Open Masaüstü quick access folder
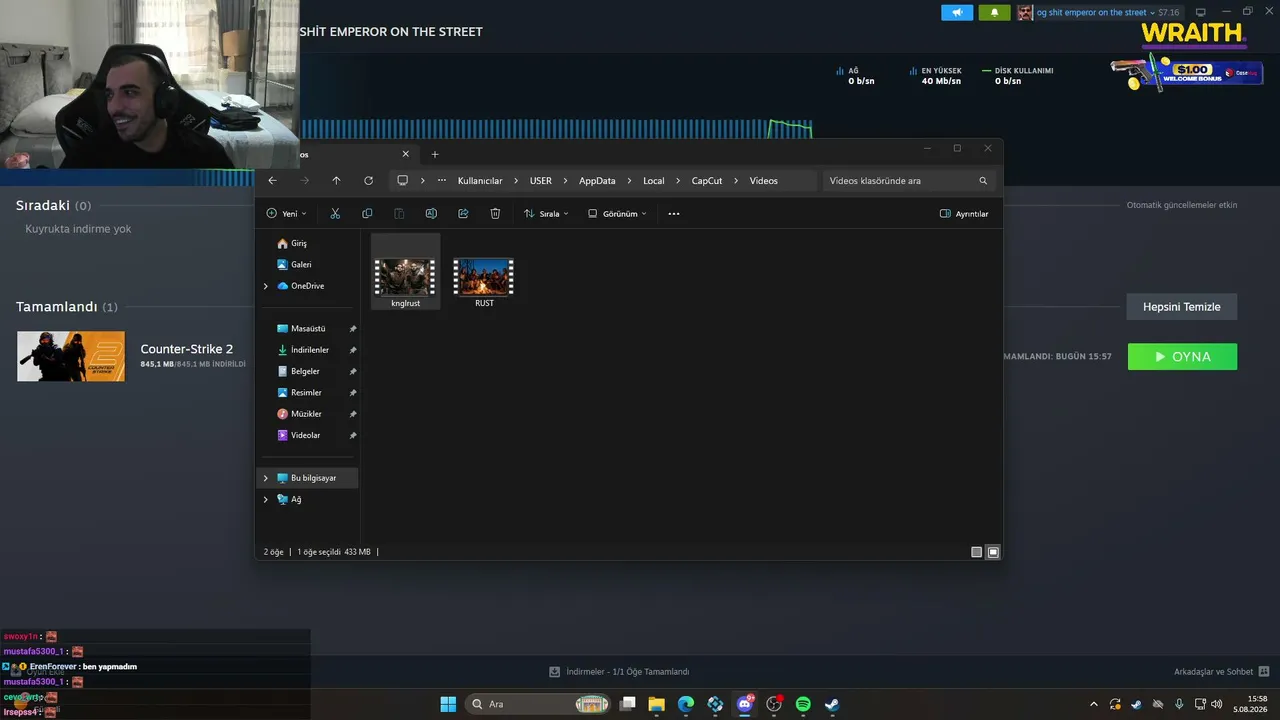Screen dimensions: 1280x720 tap(308, 329)
